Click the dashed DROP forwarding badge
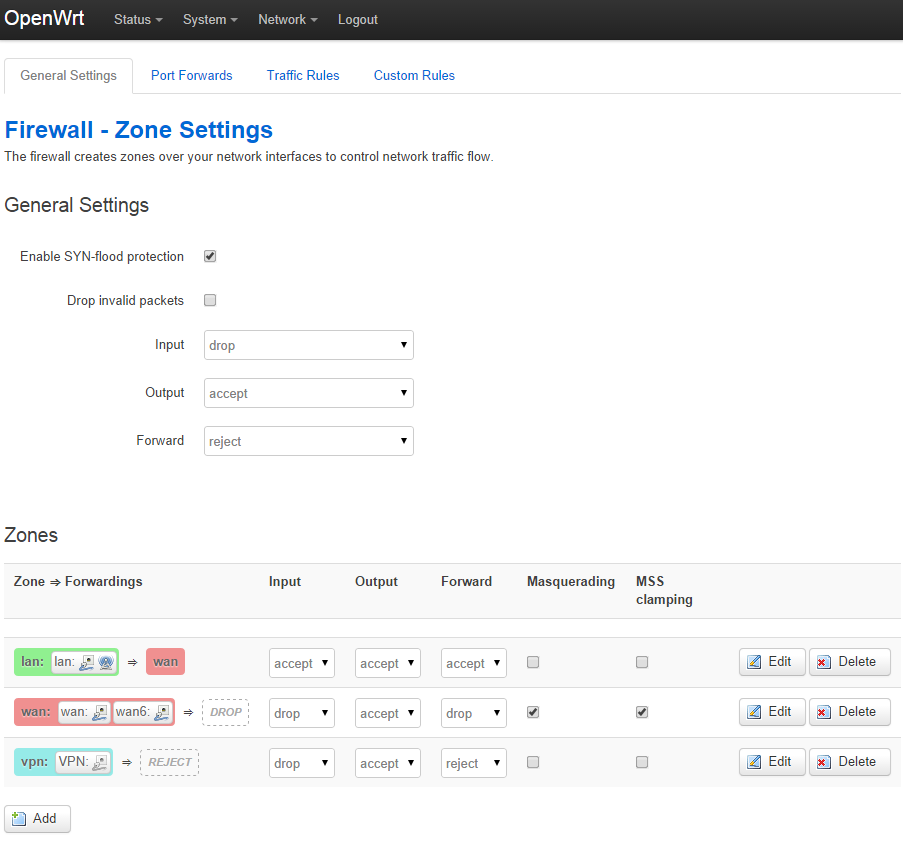 click(x=225, y=712)
